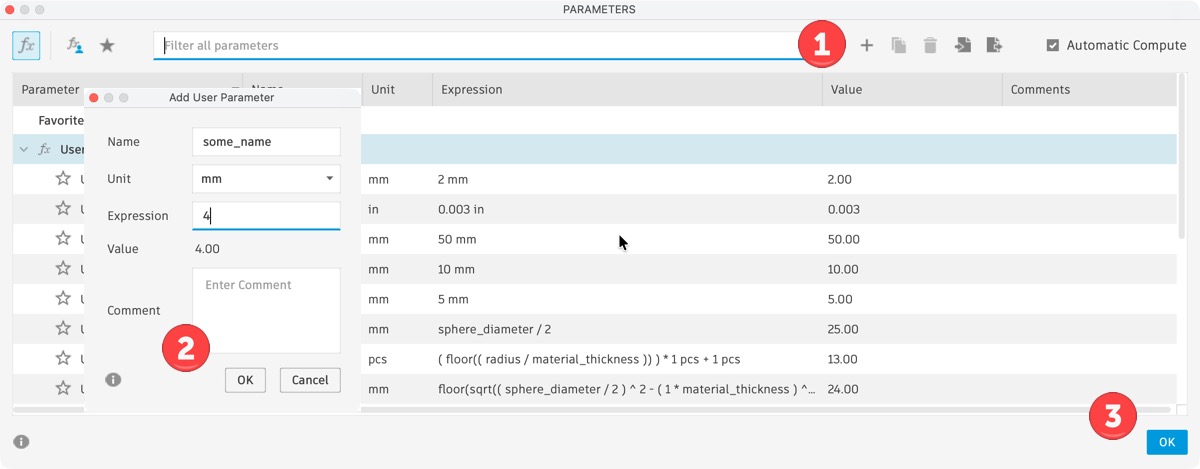Click value cell '2.00'

pos(840,179)
